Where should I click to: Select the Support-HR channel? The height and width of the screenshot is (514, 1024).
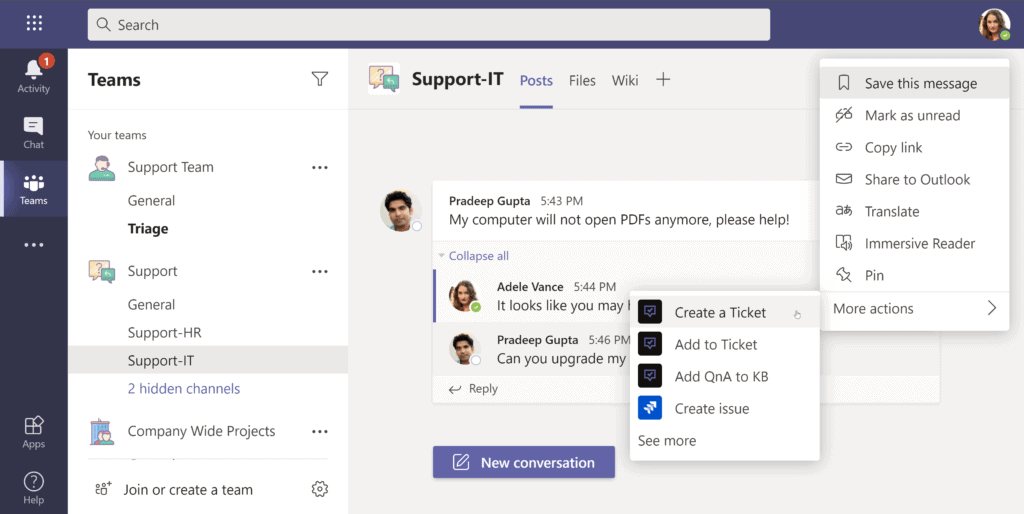(164, 332)
